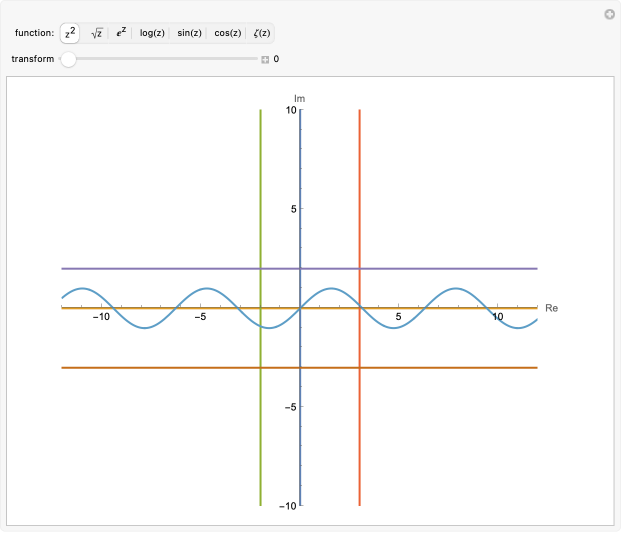Choose the Riemann zeta ζ(z) function
This screenshot has height=533, width=621.
click(x=260, y=33)
